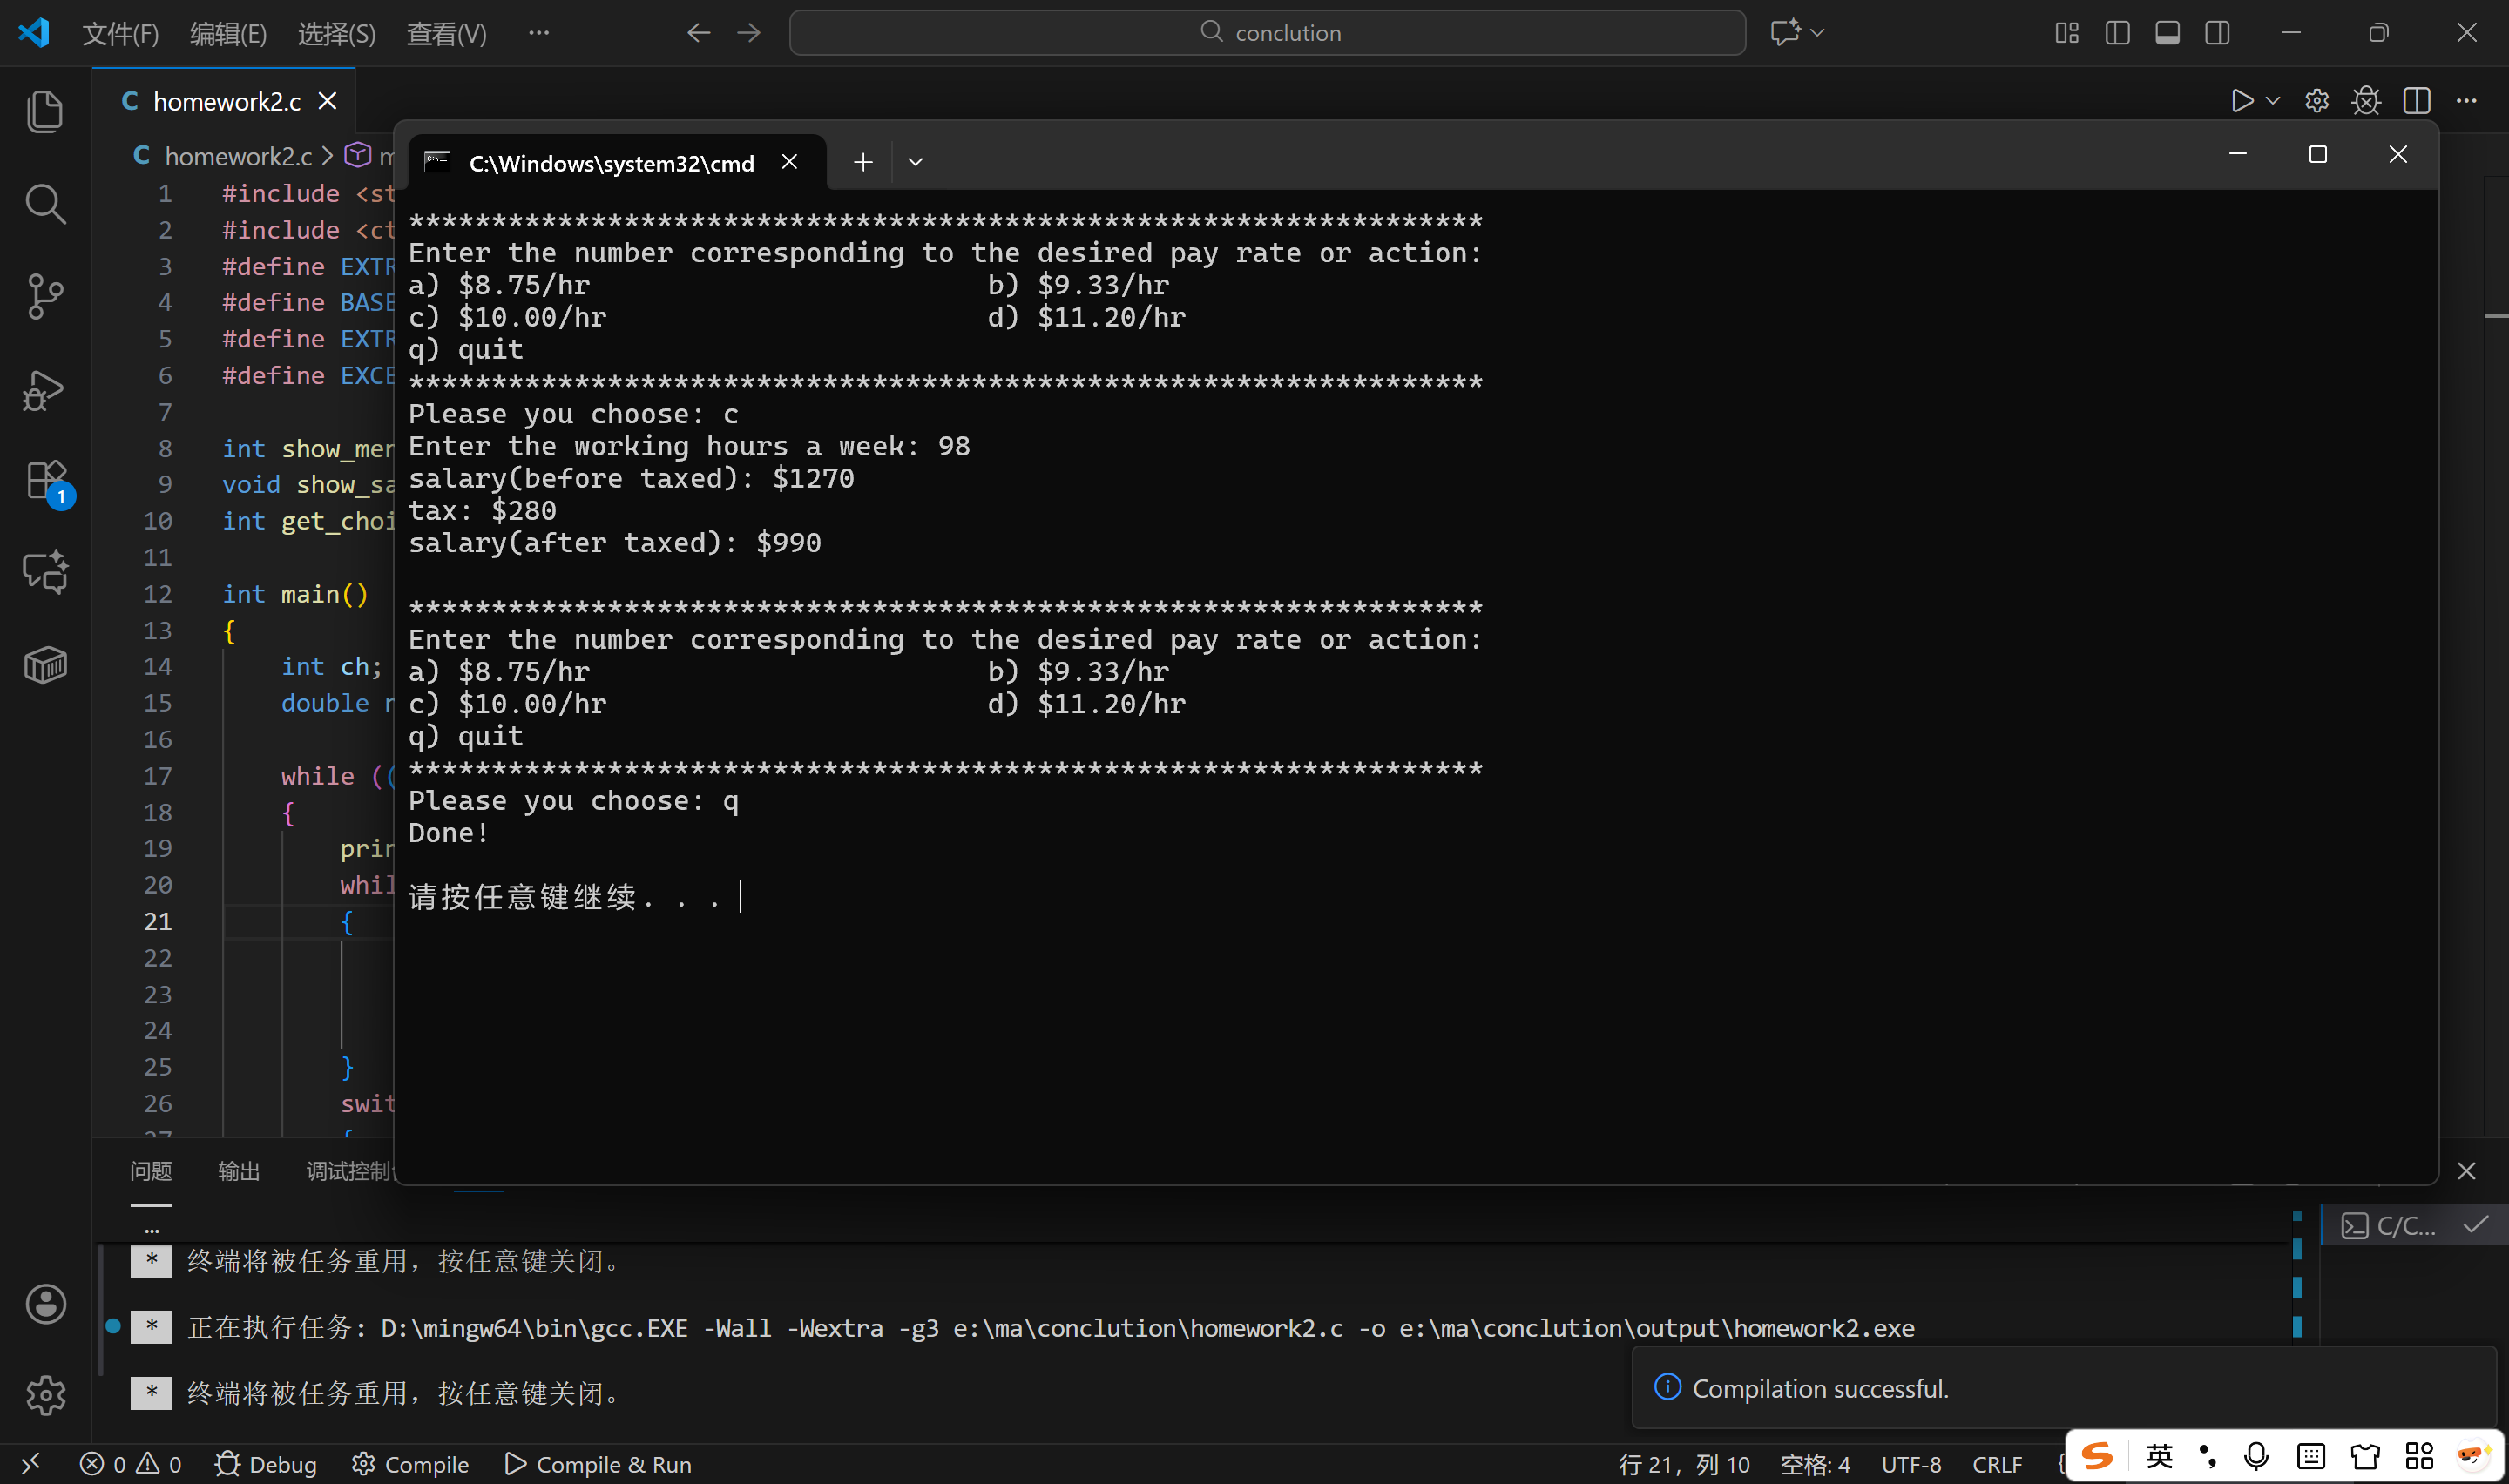Image resolution: width=2509 pixels, height=1484 pixels.
Task: Toggle the bottom panel layout button
Action: (2167, 33)
